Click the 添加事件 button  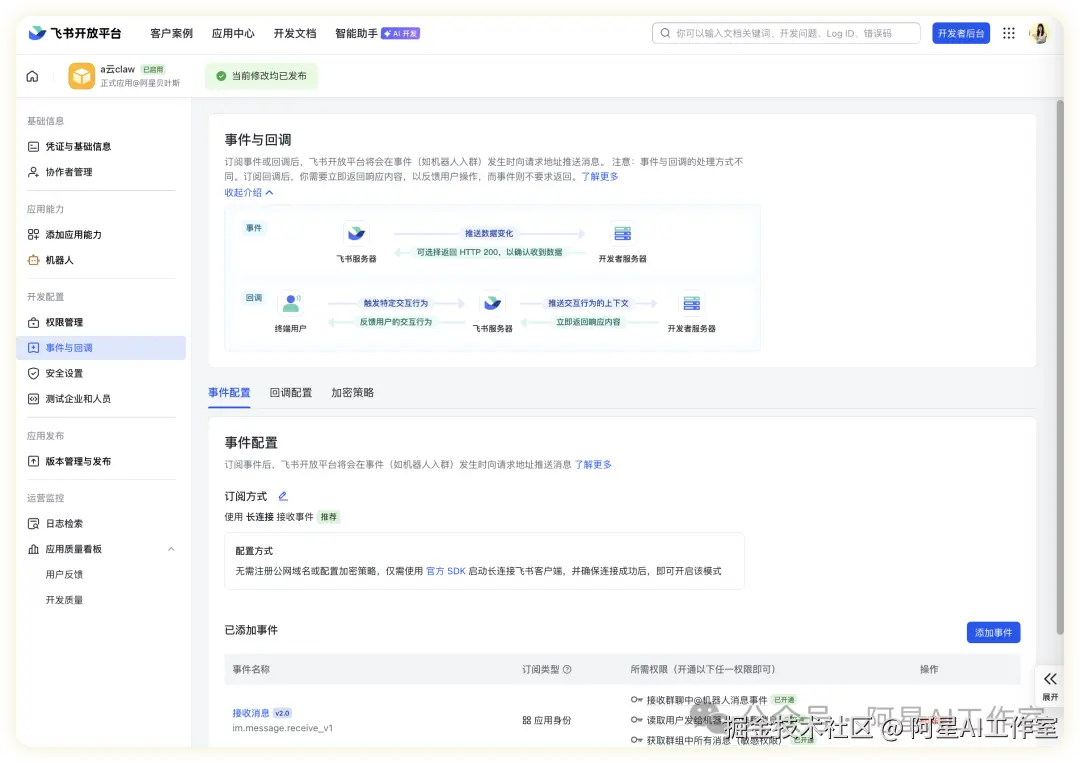point(993,632)
